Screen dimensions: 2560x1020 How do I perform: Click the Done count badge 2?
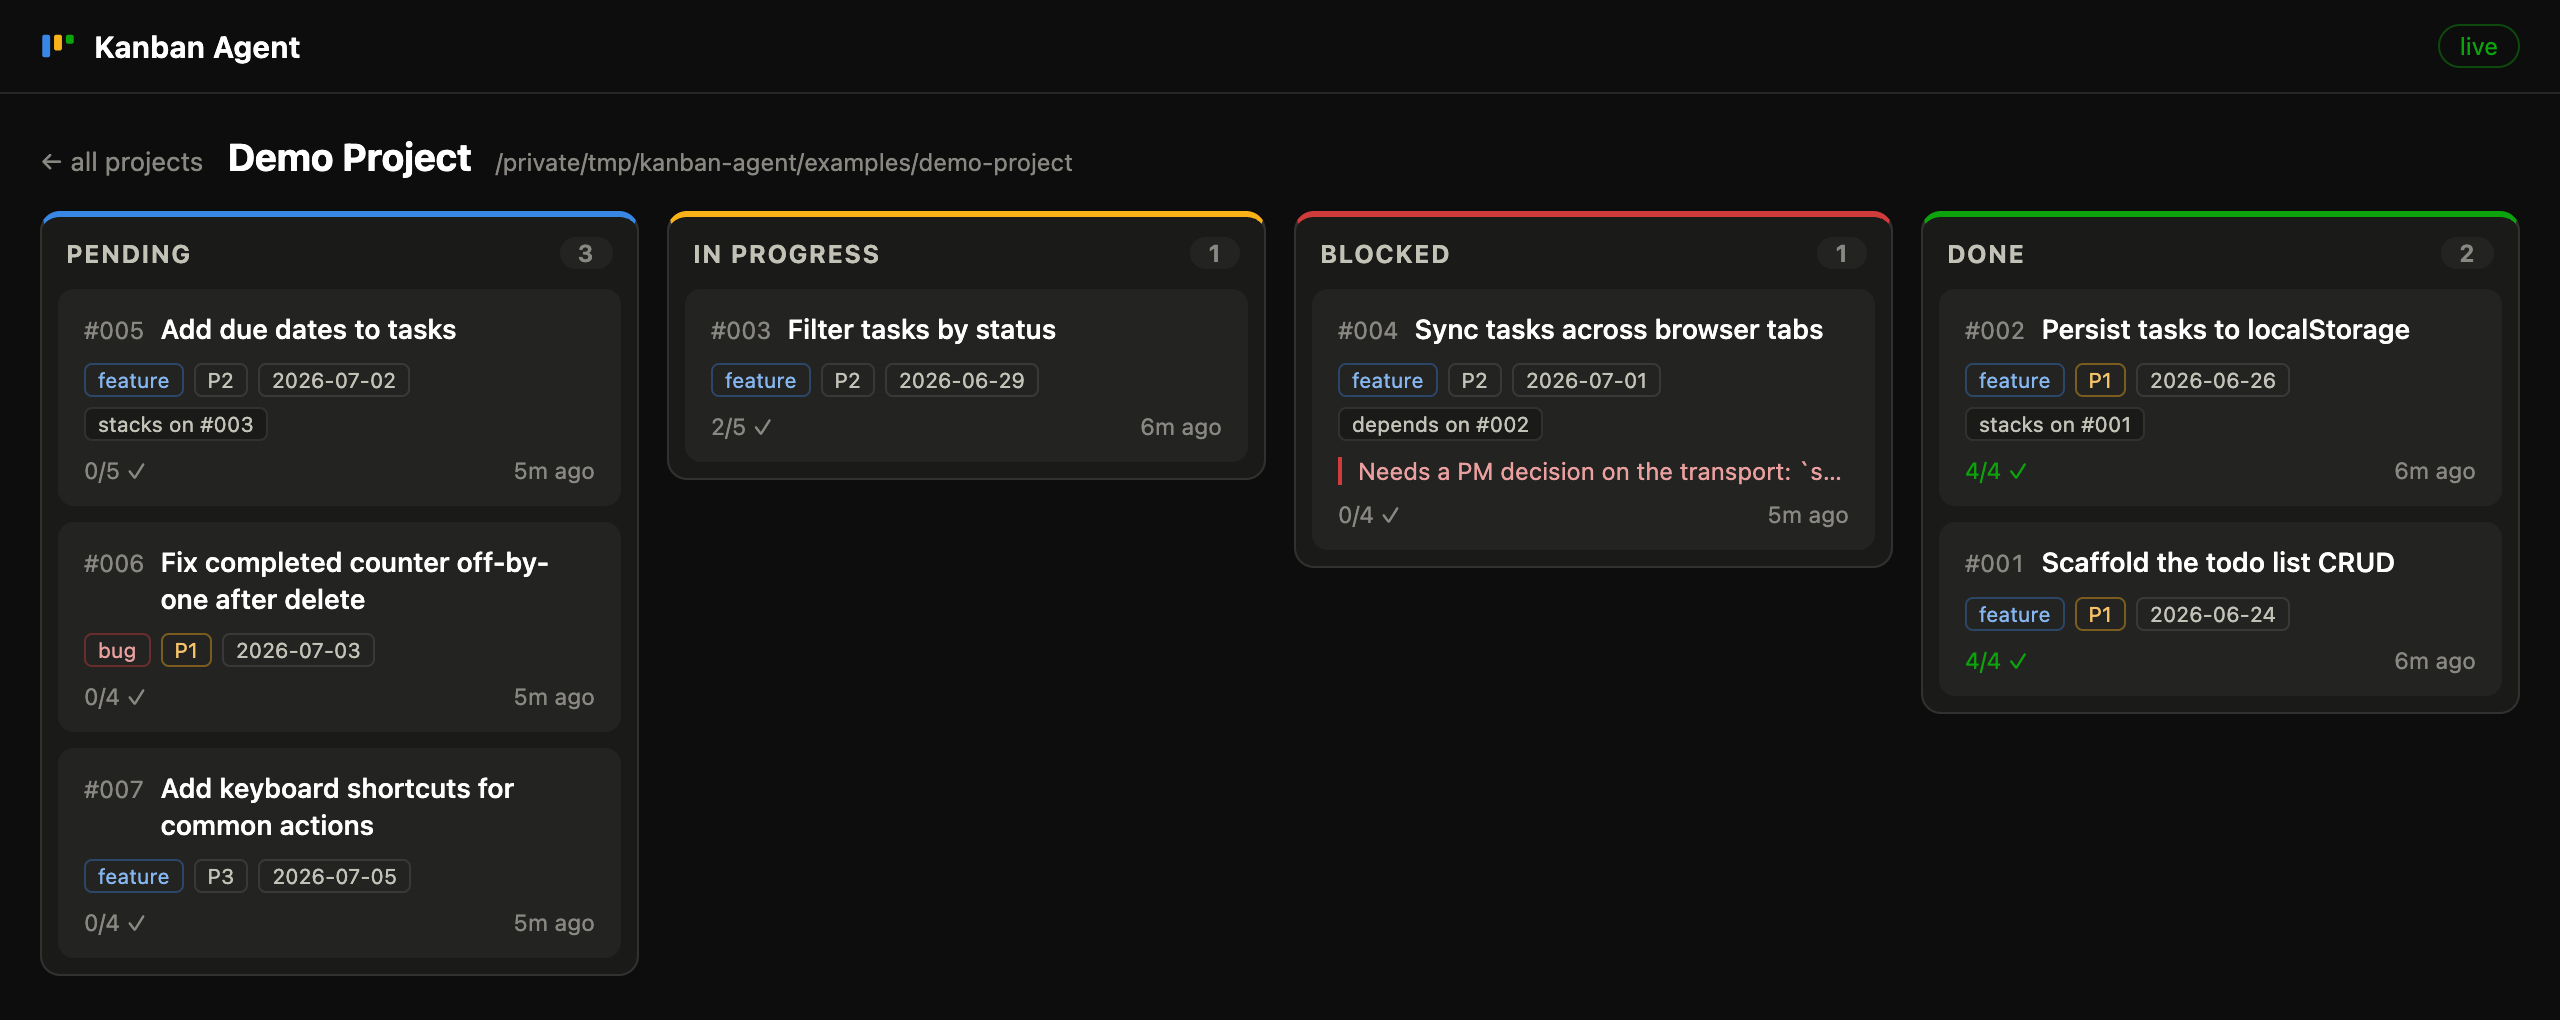2467,254
